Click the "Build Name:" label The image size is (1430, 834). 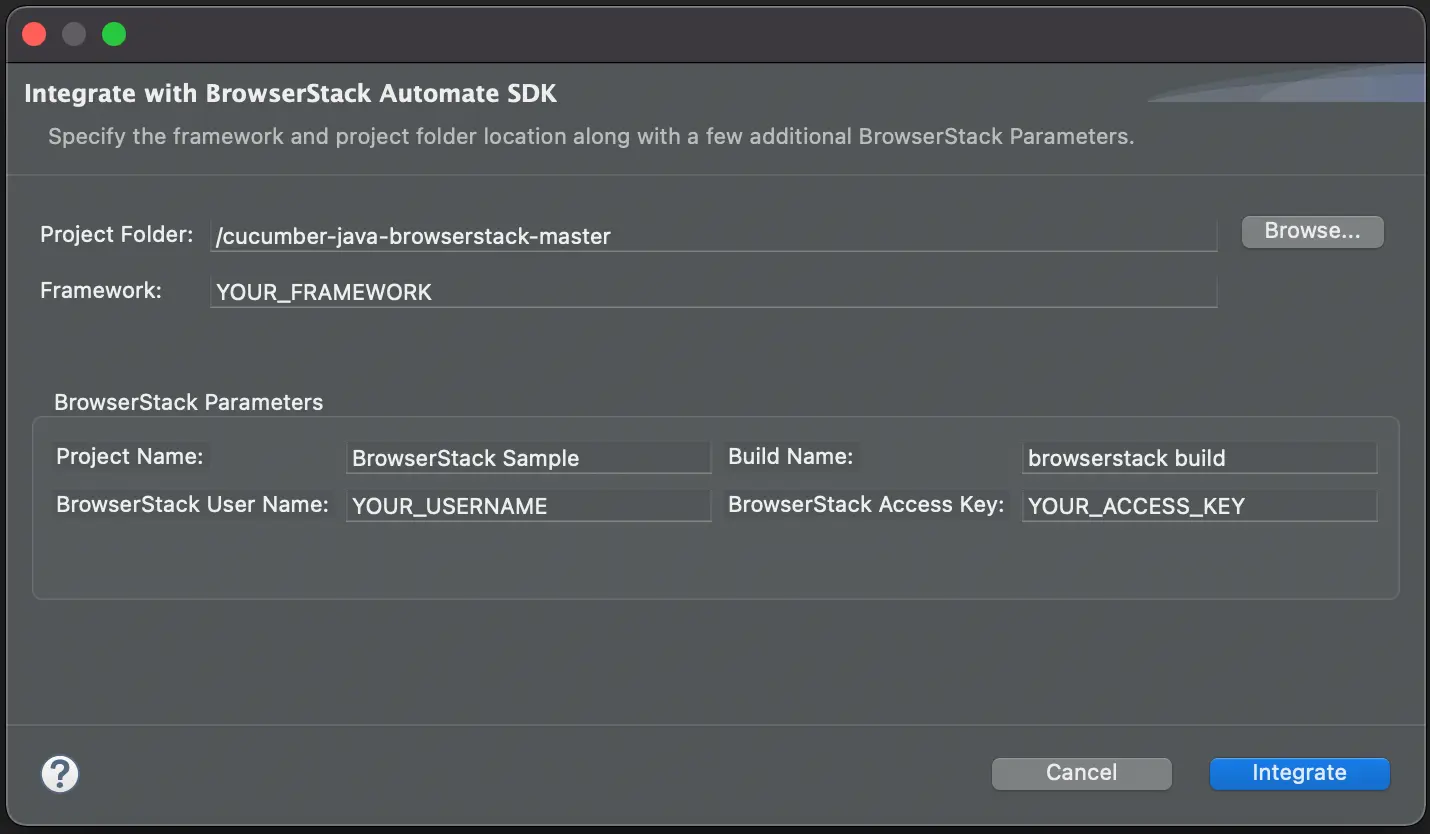point(790,457)
